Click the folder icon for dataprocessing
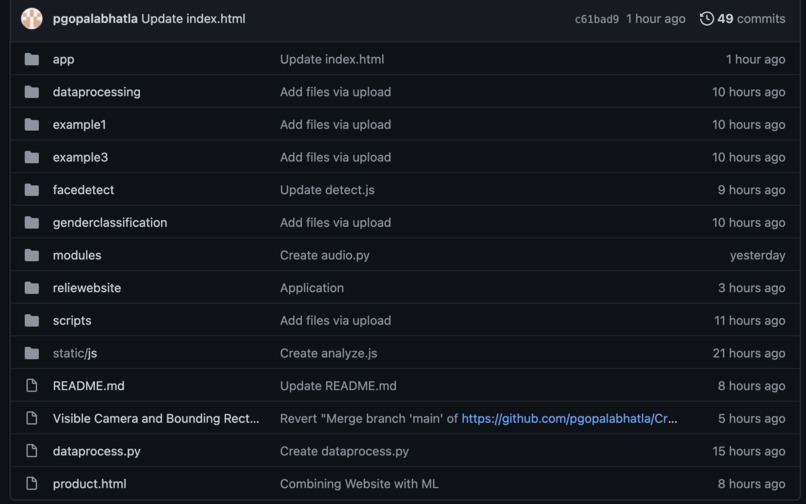This screenshot has width=806, height=504. tap(32, 92)
